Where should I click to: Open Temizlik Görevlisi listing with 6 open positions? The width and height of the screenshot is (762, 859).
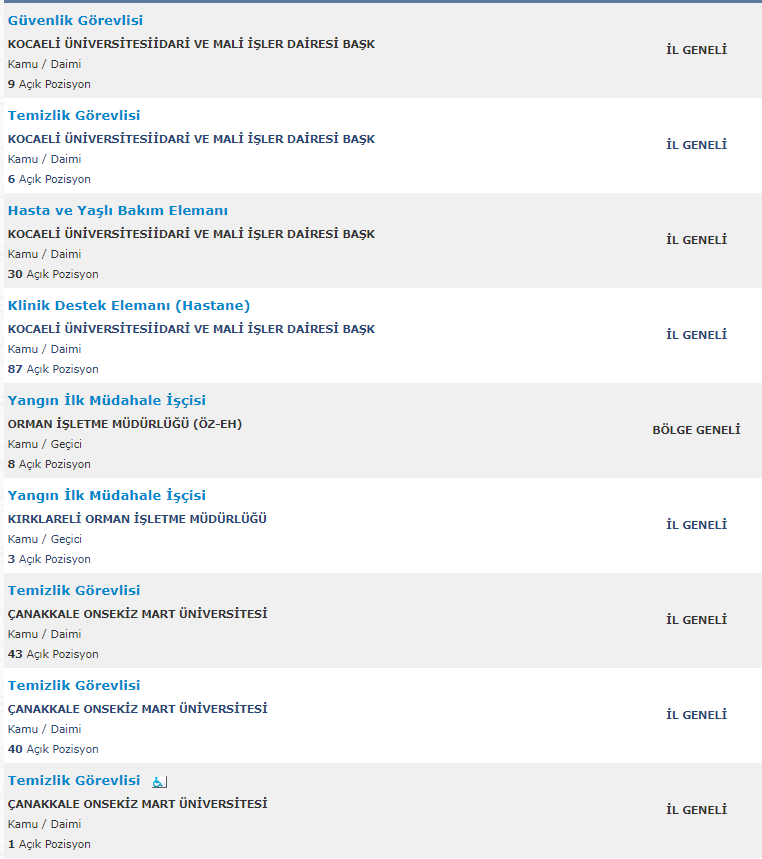(74, 116)
